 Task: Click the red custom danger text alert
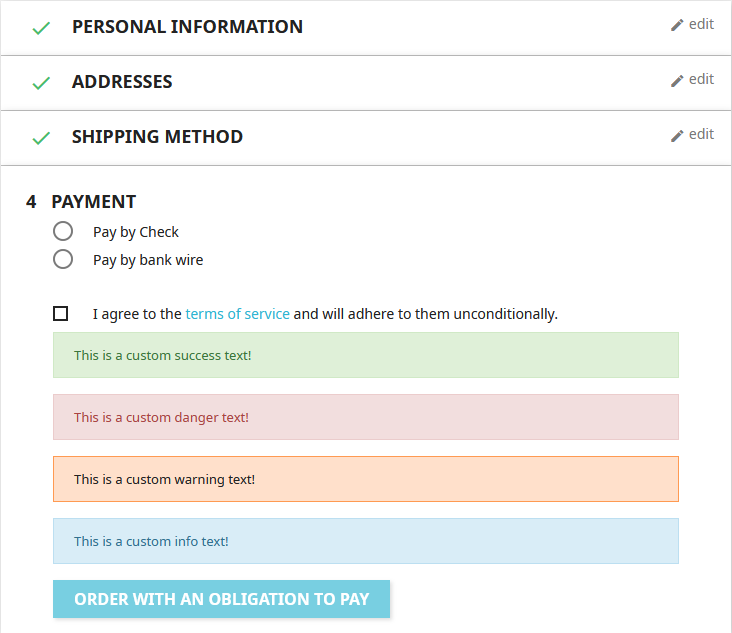click(x=365, y=417)
